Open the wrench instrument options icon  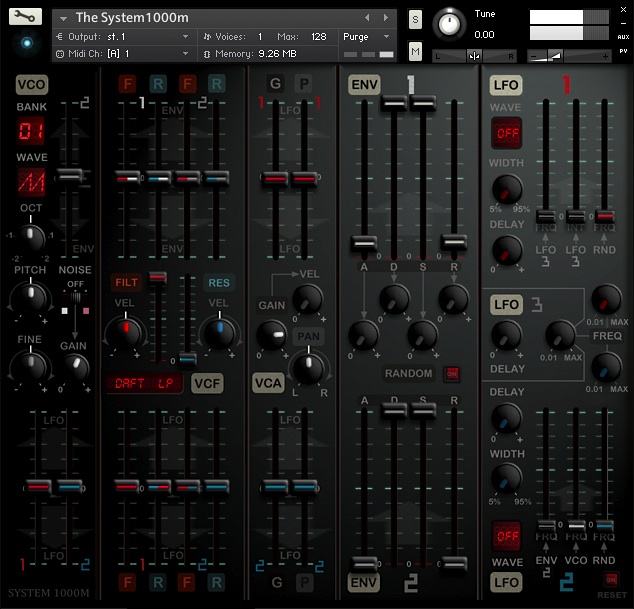click(x=25, y=17)
